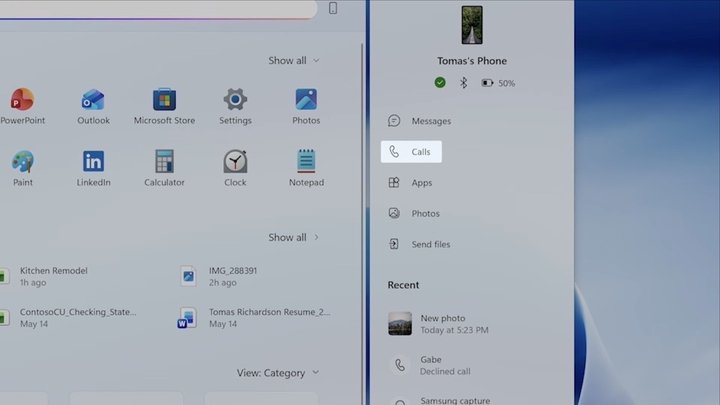
Task: Select Calls in the phone panel
Action: click(411, 152)
